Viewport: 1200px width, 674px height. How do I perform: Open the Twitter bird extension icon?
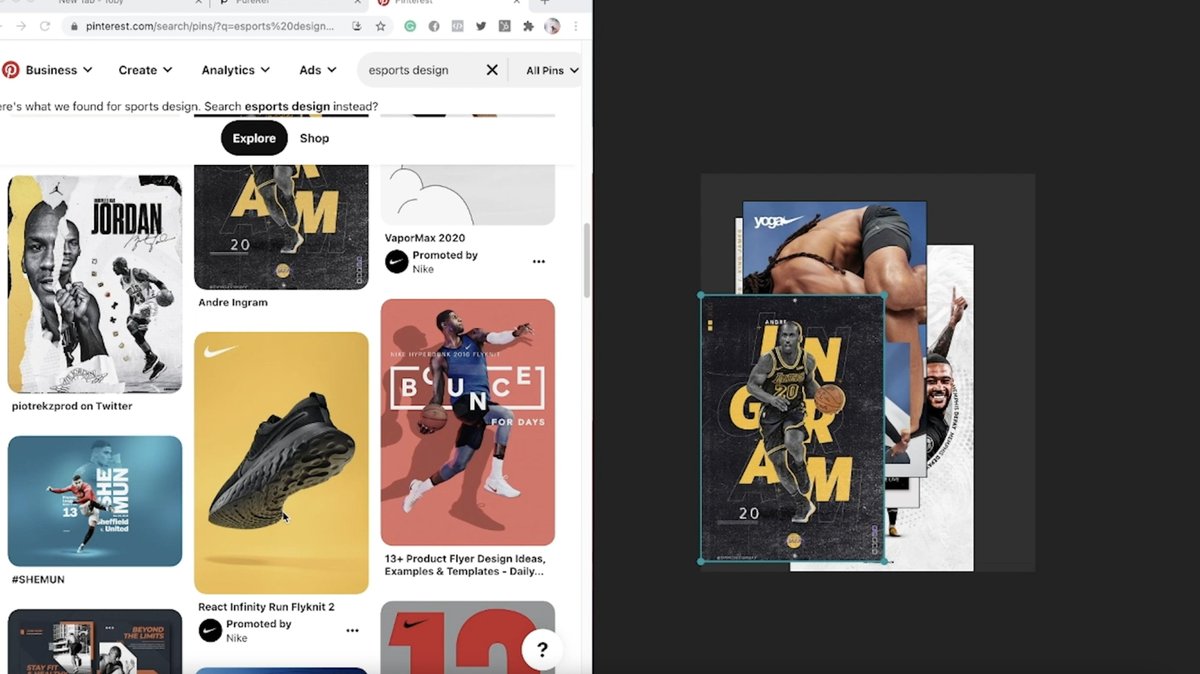pyautogui.click(x=481, y=26)
